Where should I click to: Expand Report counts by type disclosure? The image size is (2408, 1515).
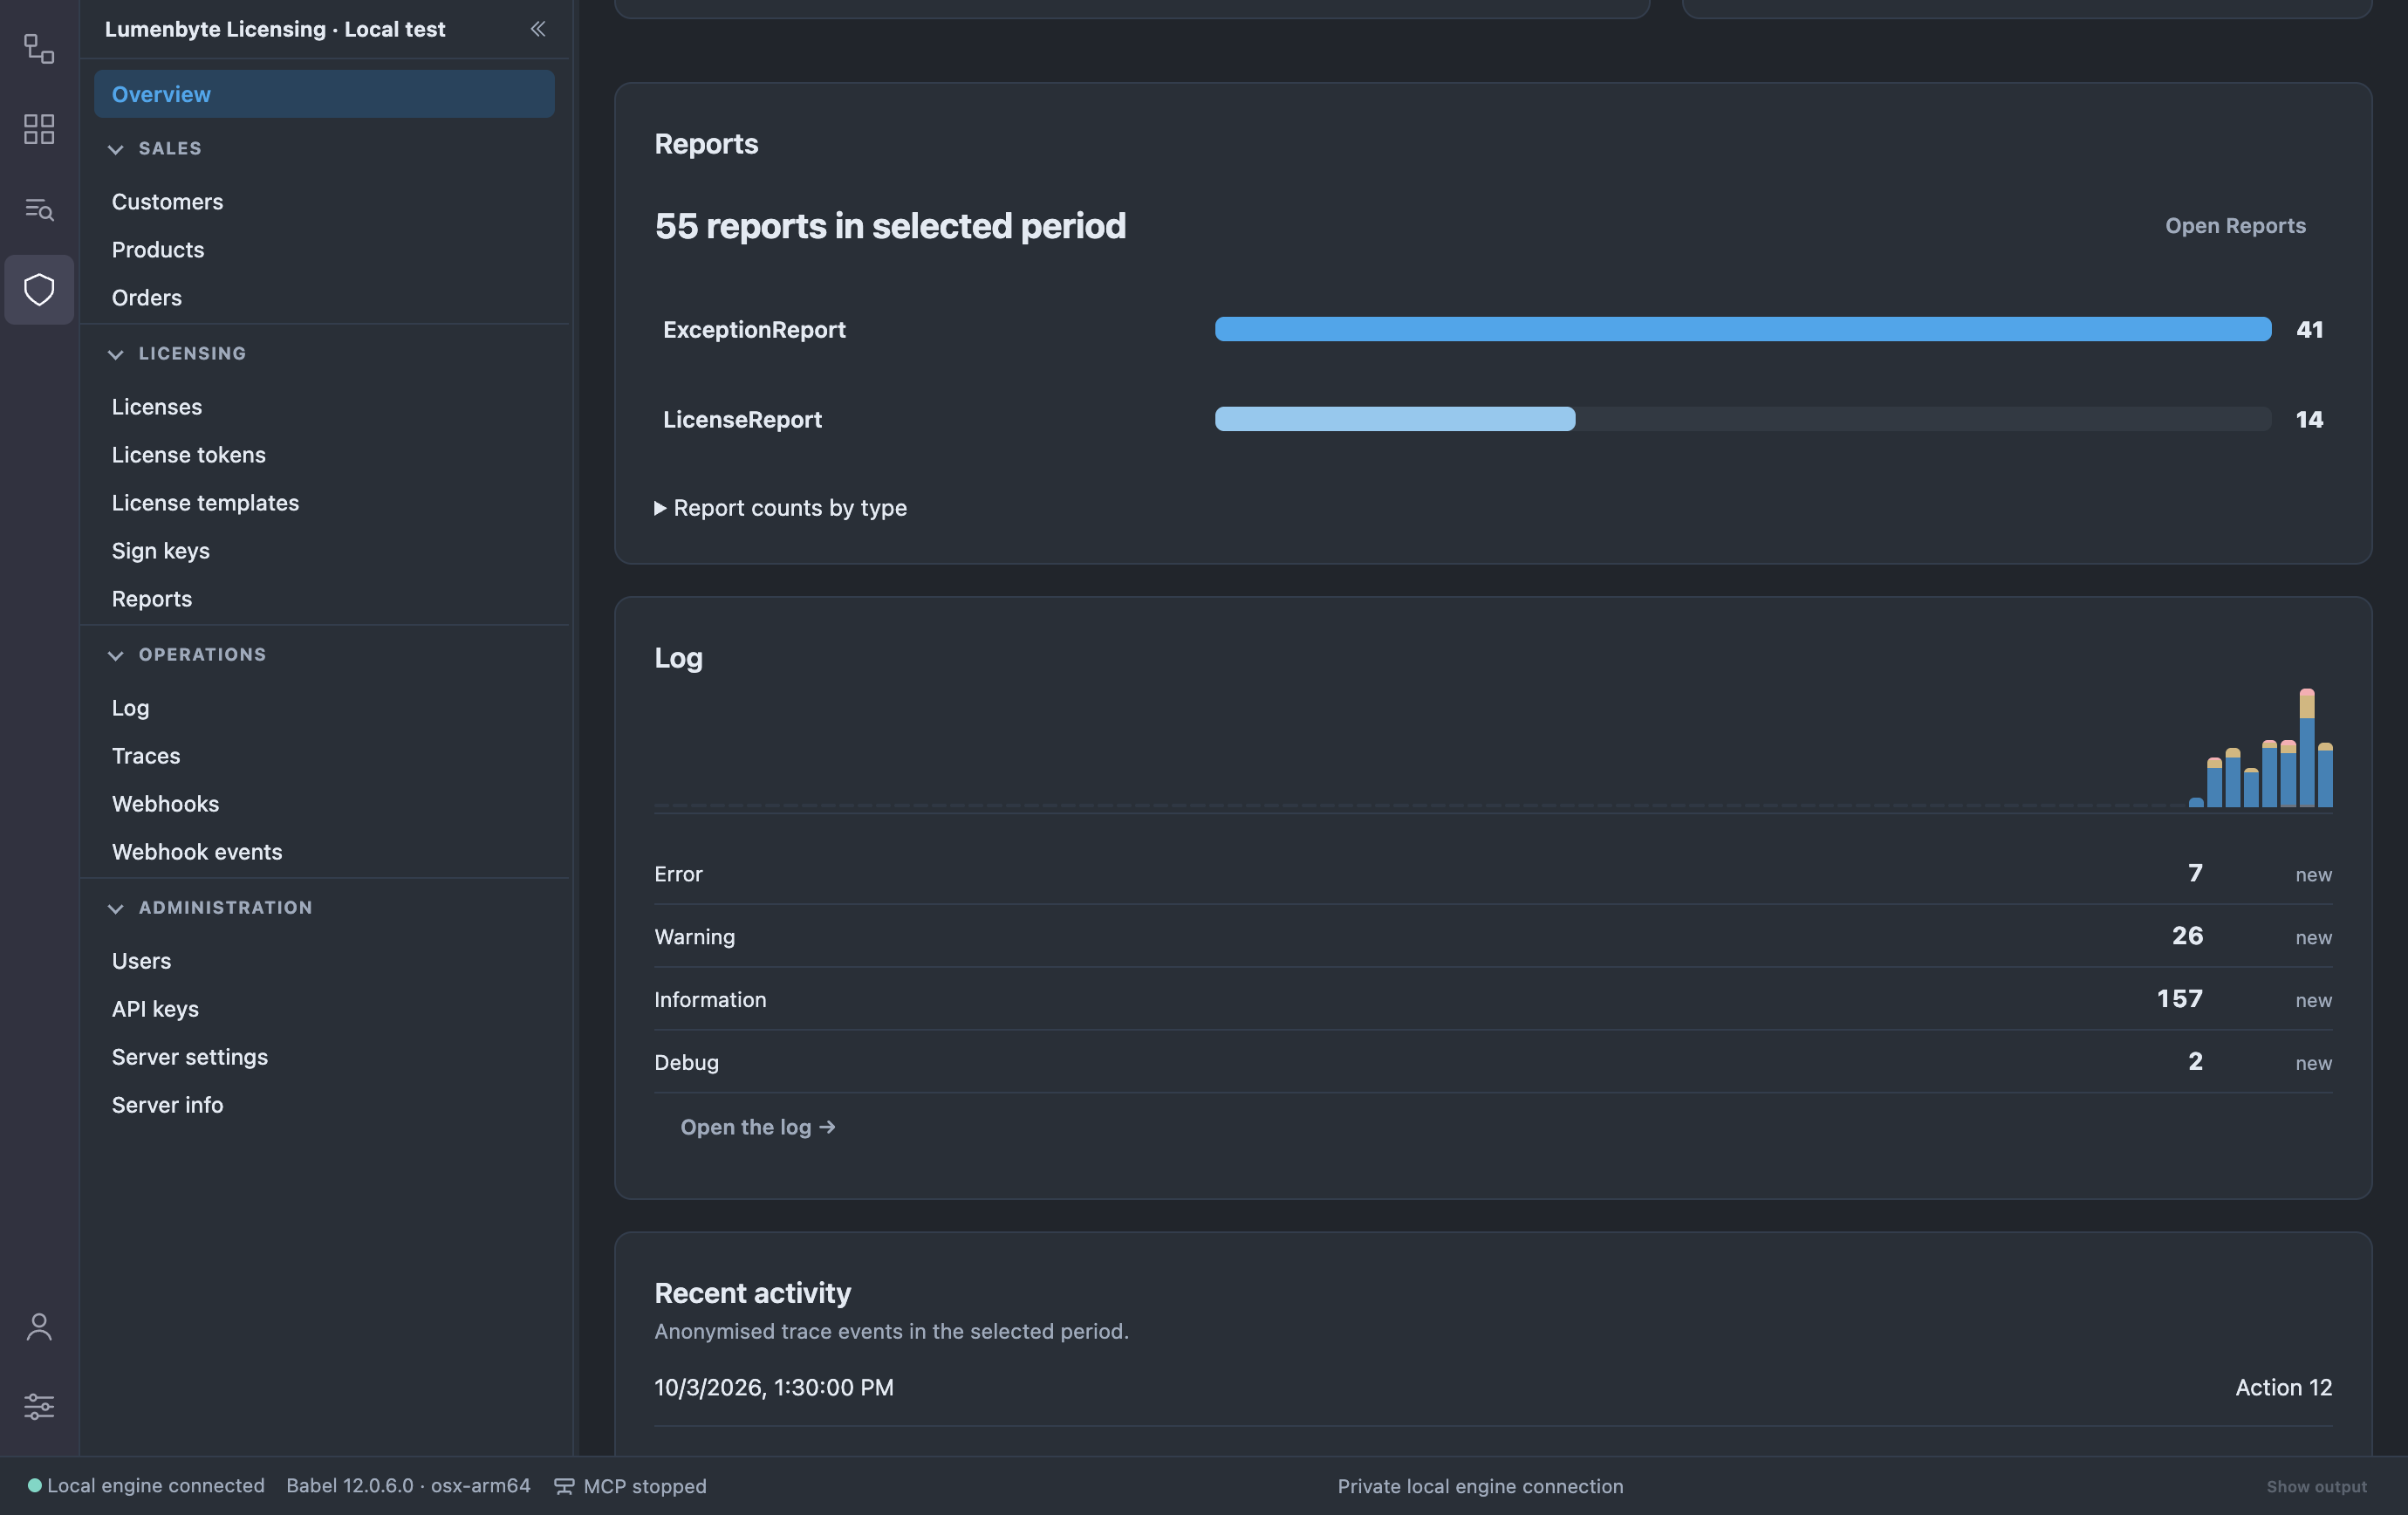780,508
